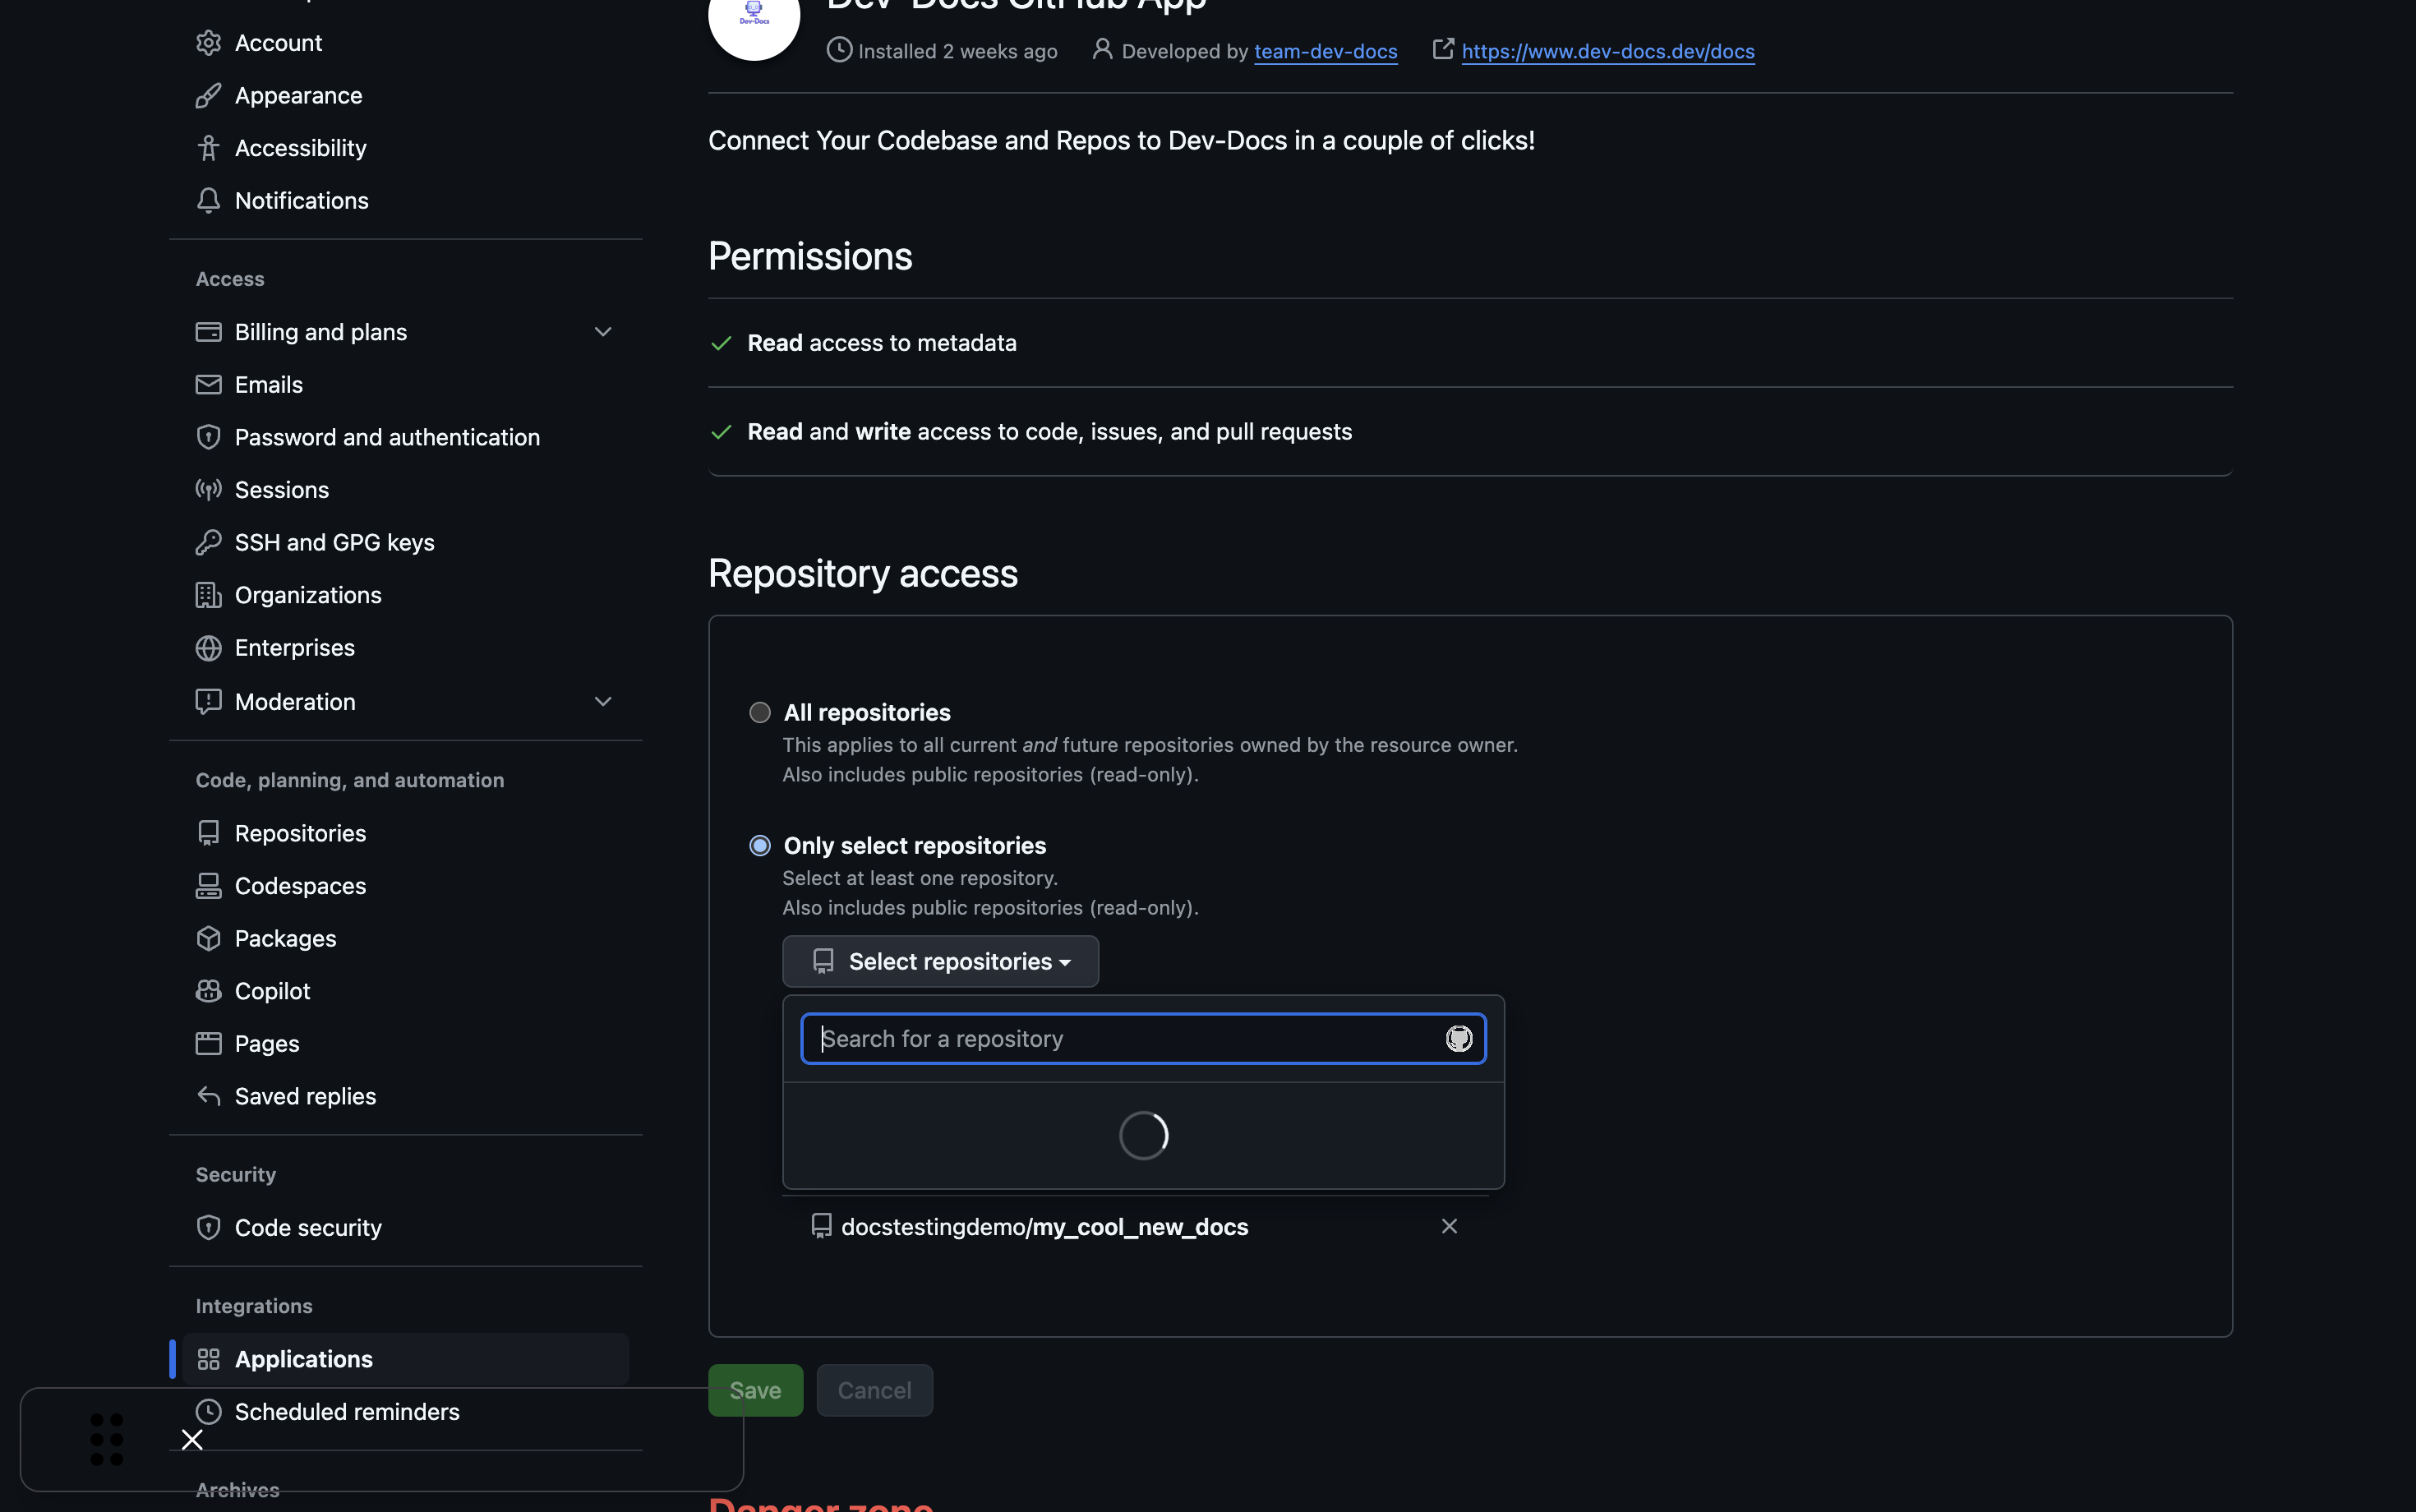Select the Copilot icon in the sidebar
Viewport: 2416px width, 1512px height.
pyautogui.click(x=208, y=990)
